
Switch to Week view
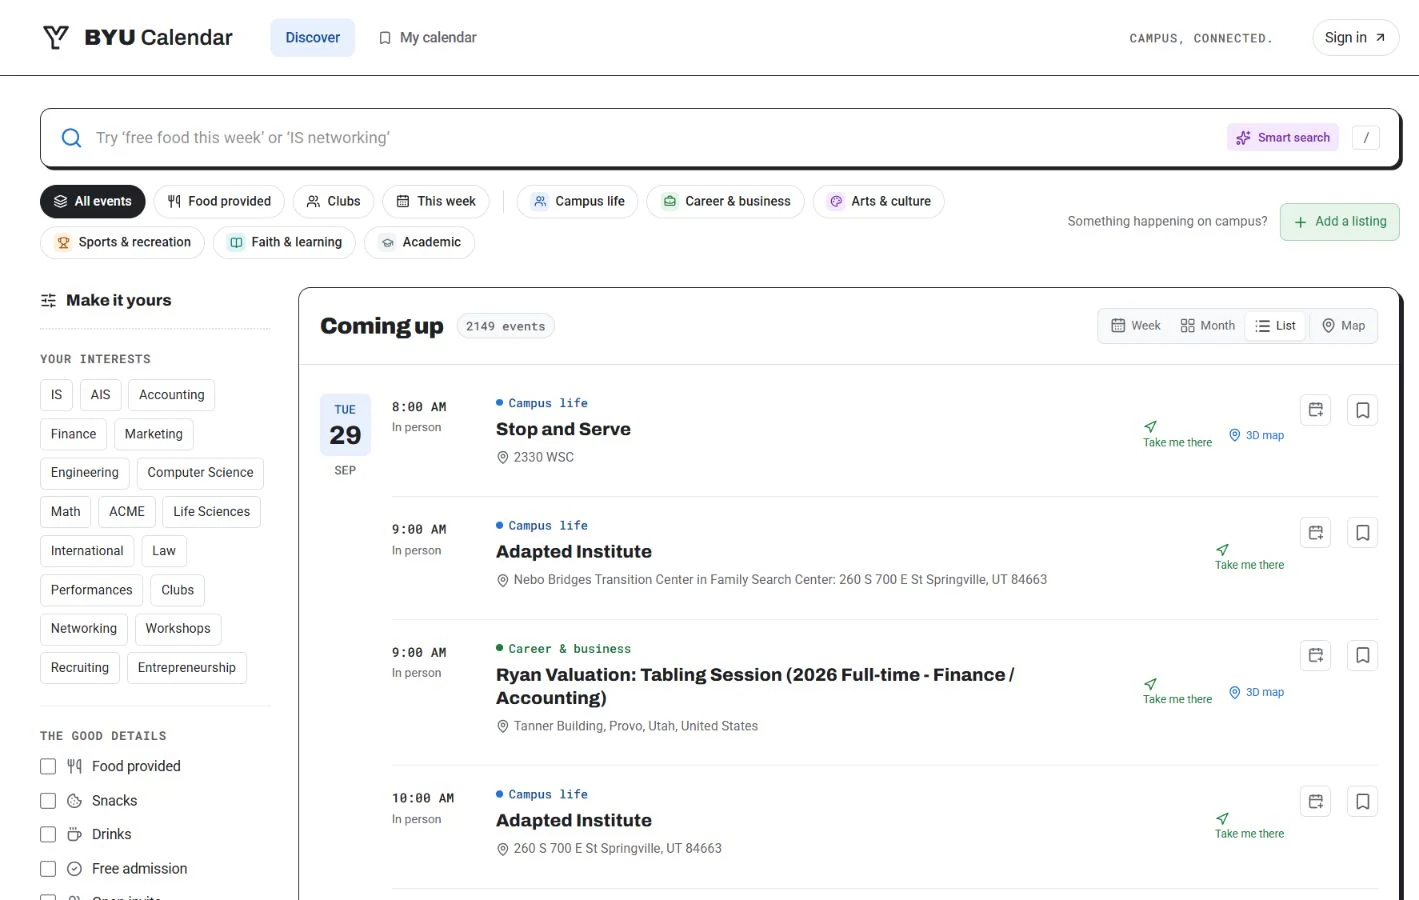[1136, 326]
